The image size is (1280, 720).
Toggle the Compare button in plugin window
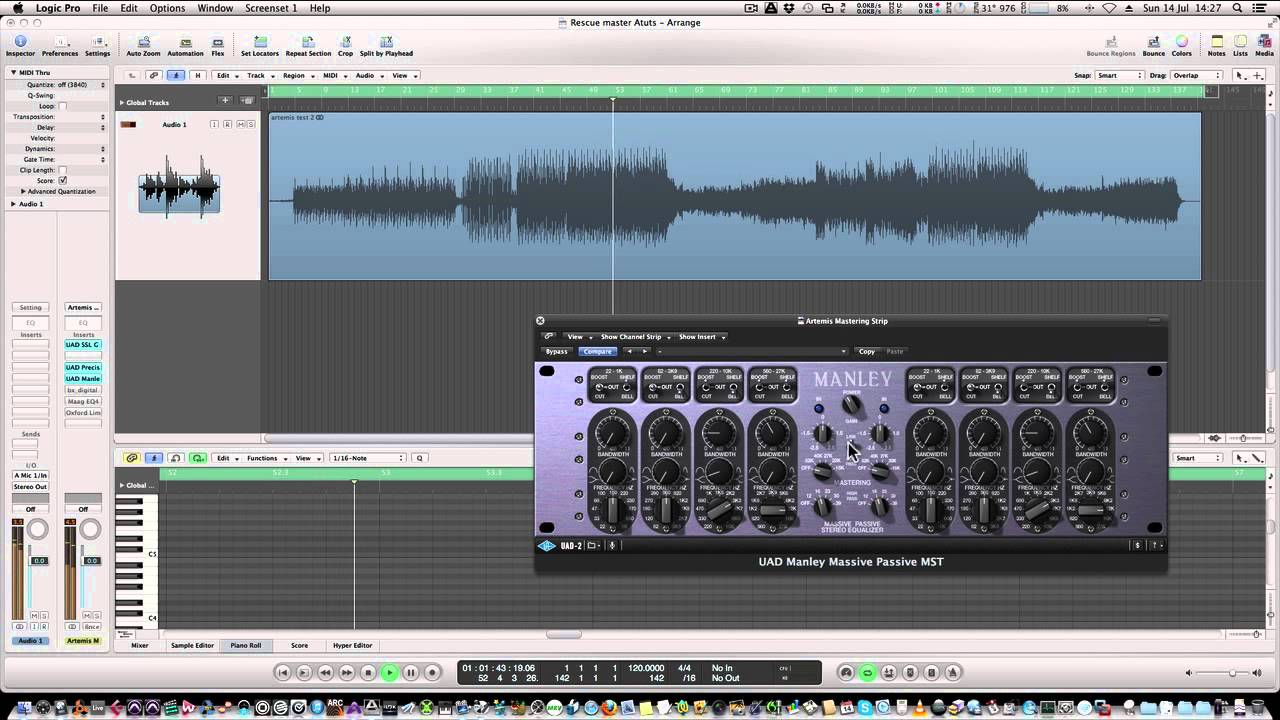(x=597, y=351)
